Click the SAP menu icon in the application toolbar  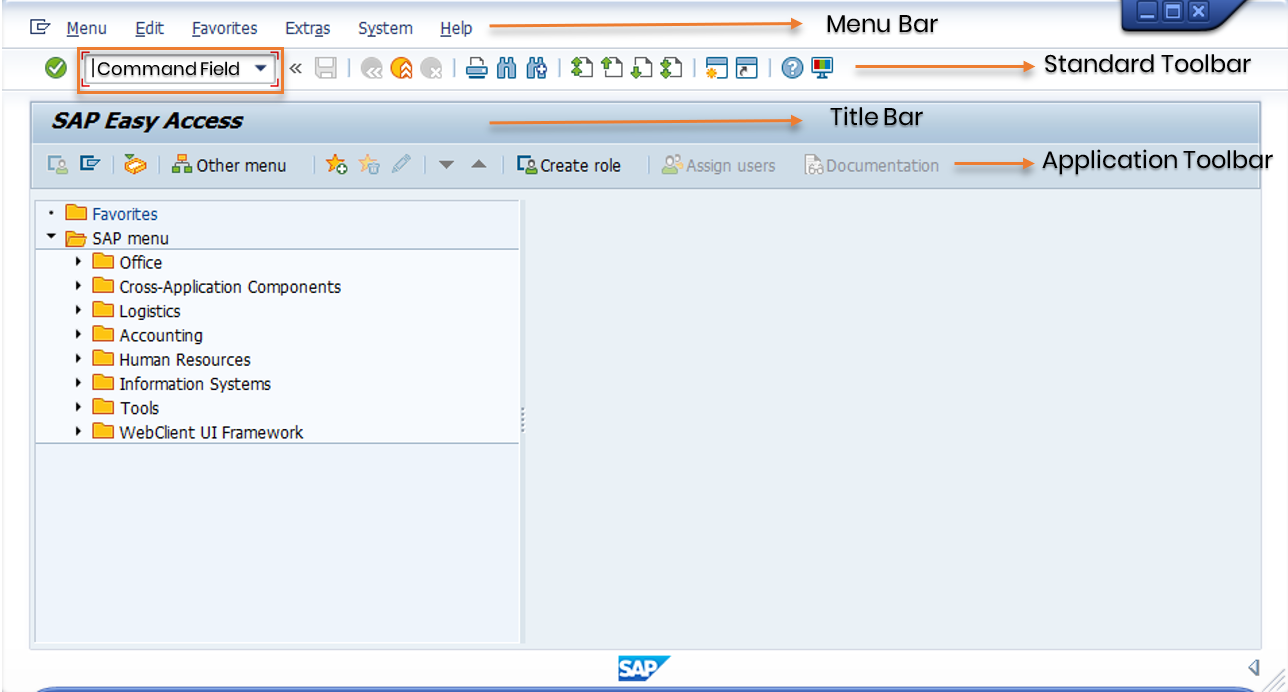coord(90,165)
